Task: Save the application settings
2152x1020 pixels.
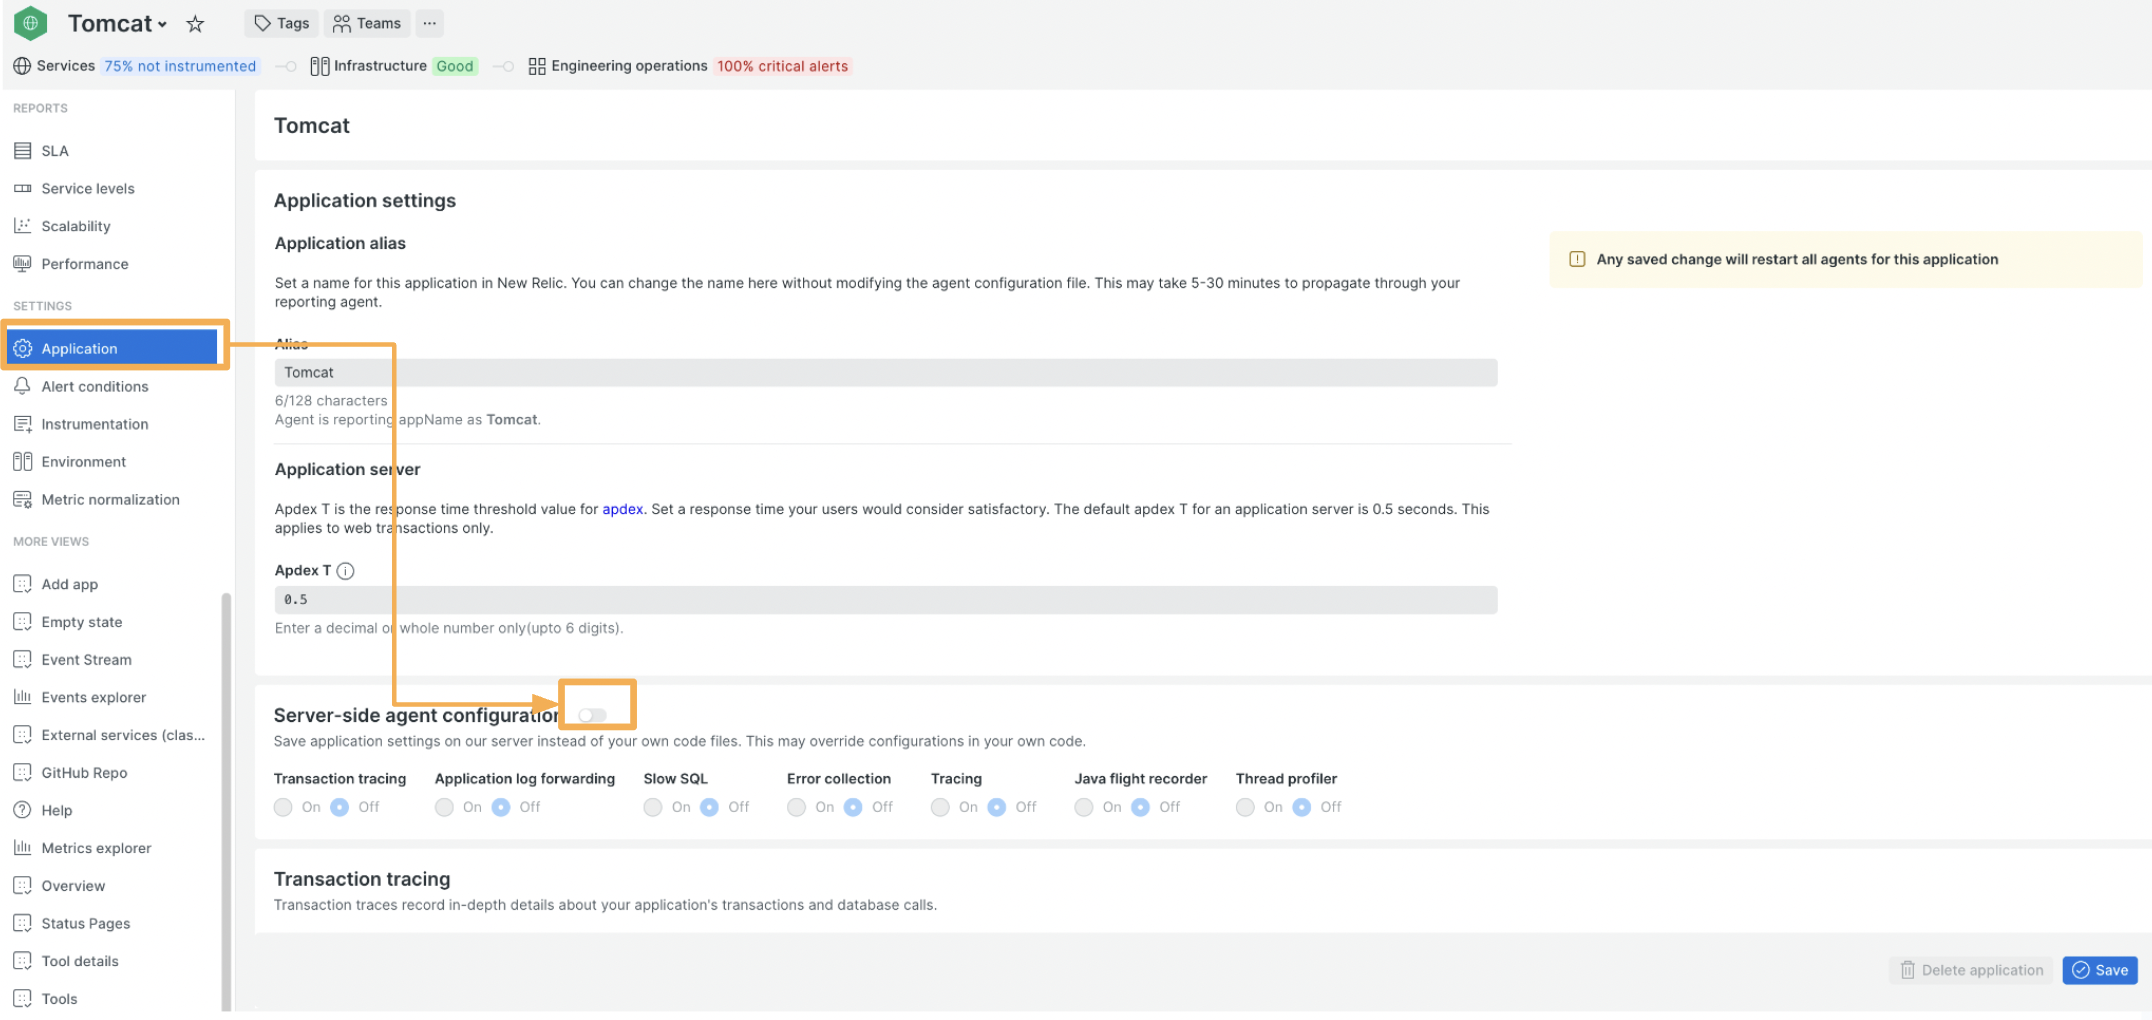Action: click(x=2099, y=970)
